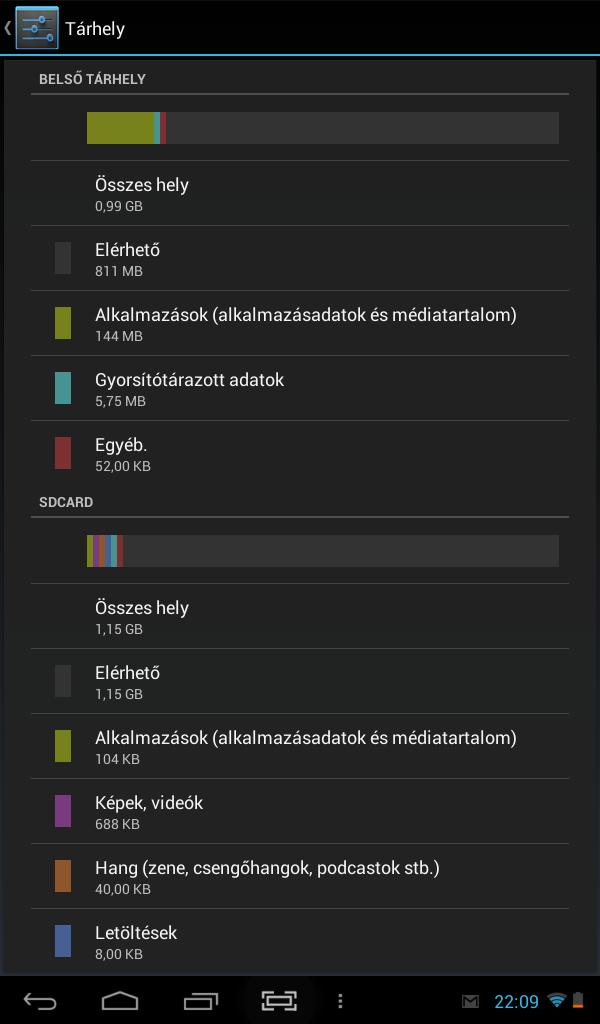Tap the Home navigation button

[x=120, y=1000]
